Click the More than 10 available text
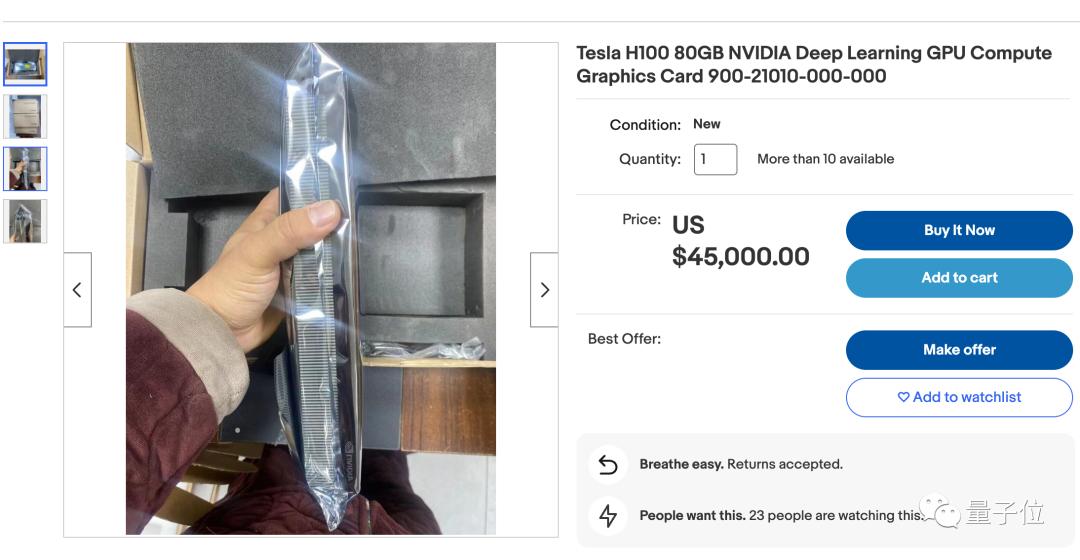The height and width of the screenshot is (560, 1080). coord(825,159)
